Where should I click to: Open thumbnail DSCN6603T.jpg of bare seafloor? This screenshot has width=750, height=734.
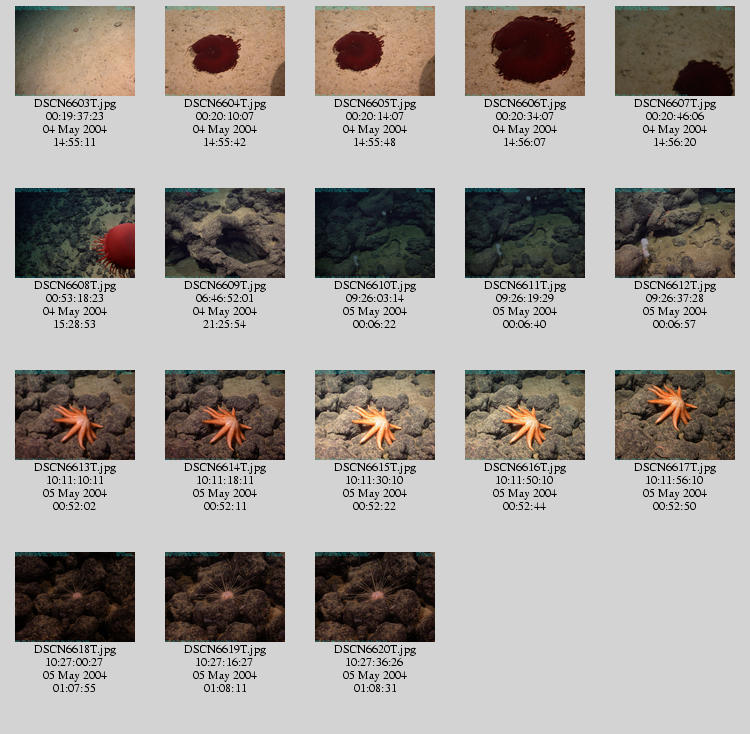(75, 51)
